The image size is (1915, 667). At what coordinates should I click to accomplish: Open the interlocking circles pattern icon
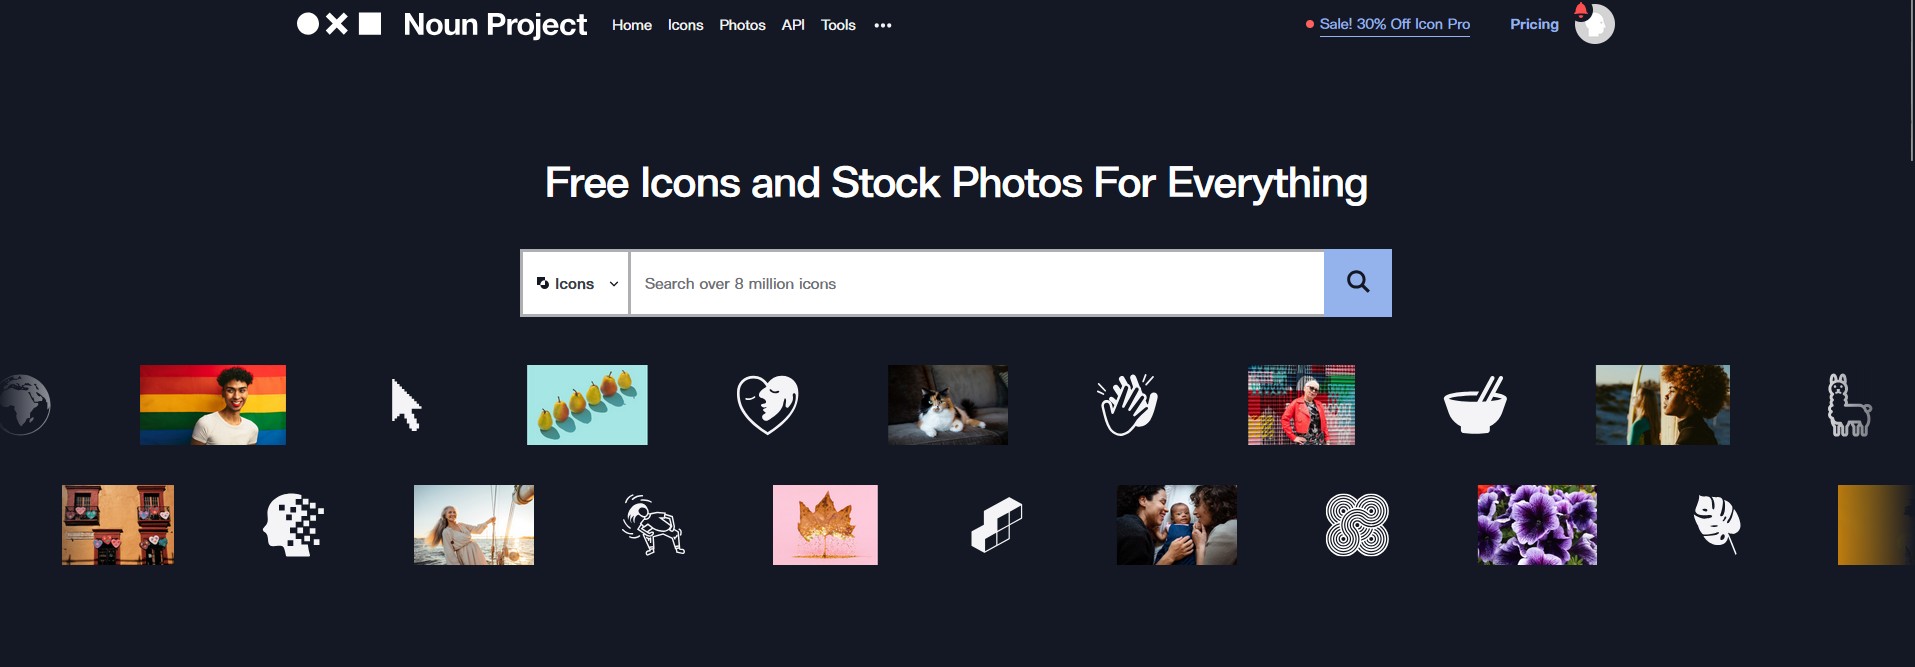(x=1357, y=525)
